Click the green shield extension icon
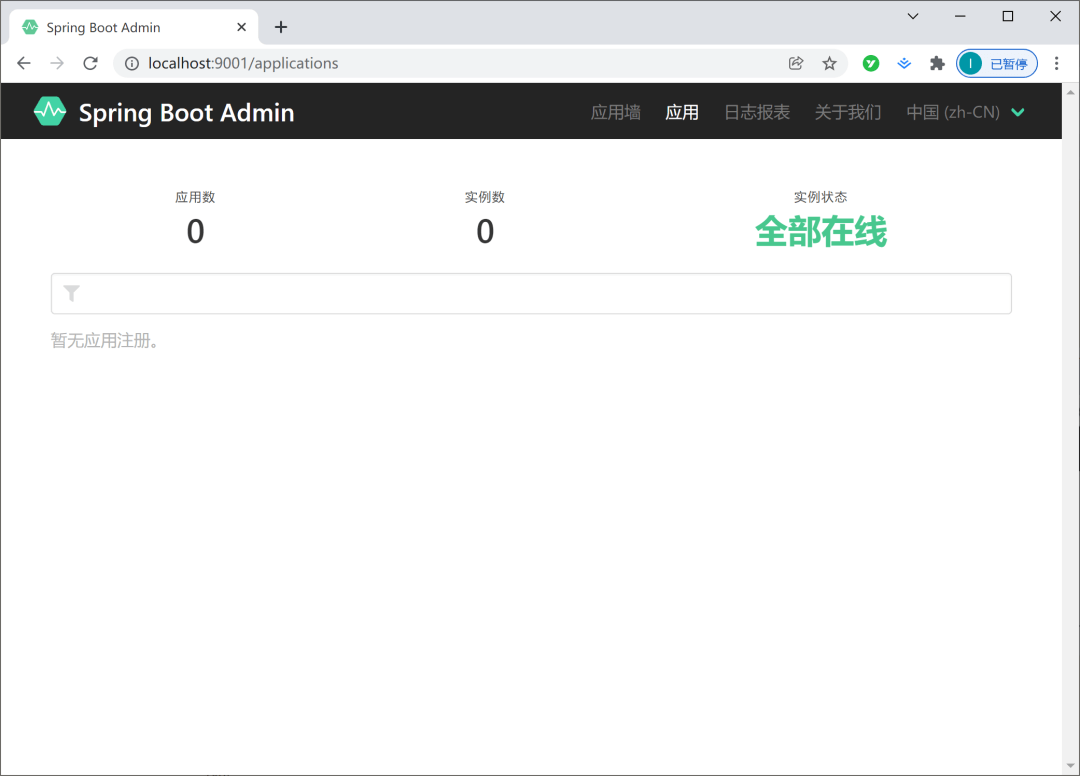Viewport: 1080px width, 776px height. (870, 62)
